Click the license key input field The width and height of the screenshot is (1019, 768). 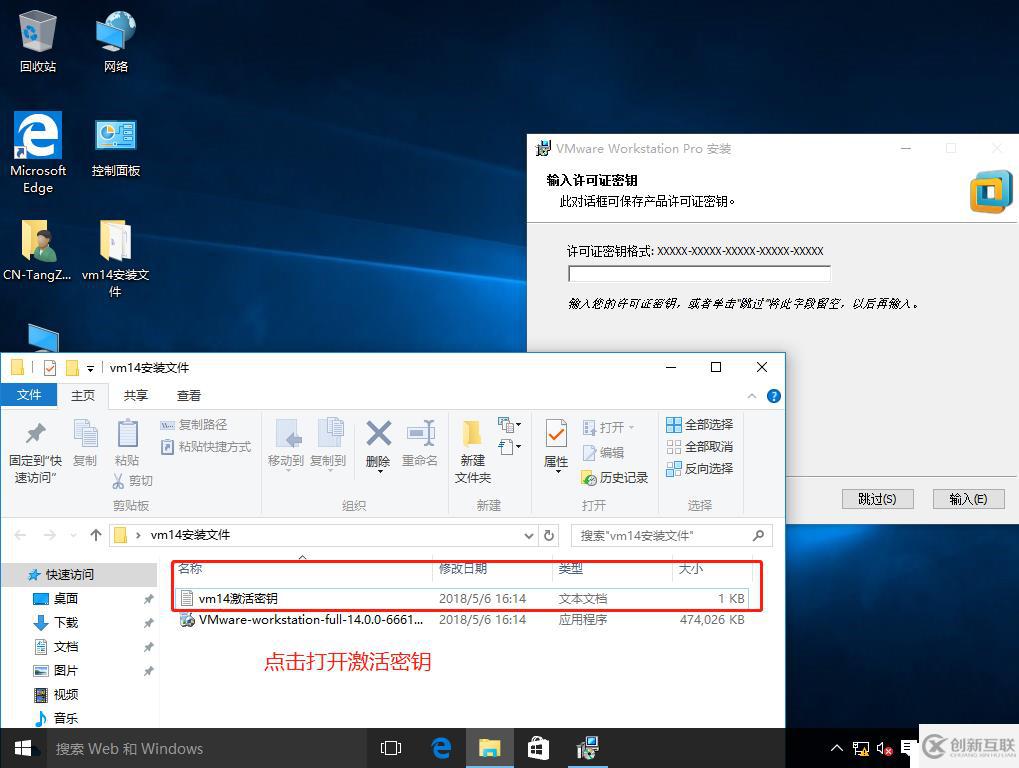pyautogui.click(x=699, y=274)
